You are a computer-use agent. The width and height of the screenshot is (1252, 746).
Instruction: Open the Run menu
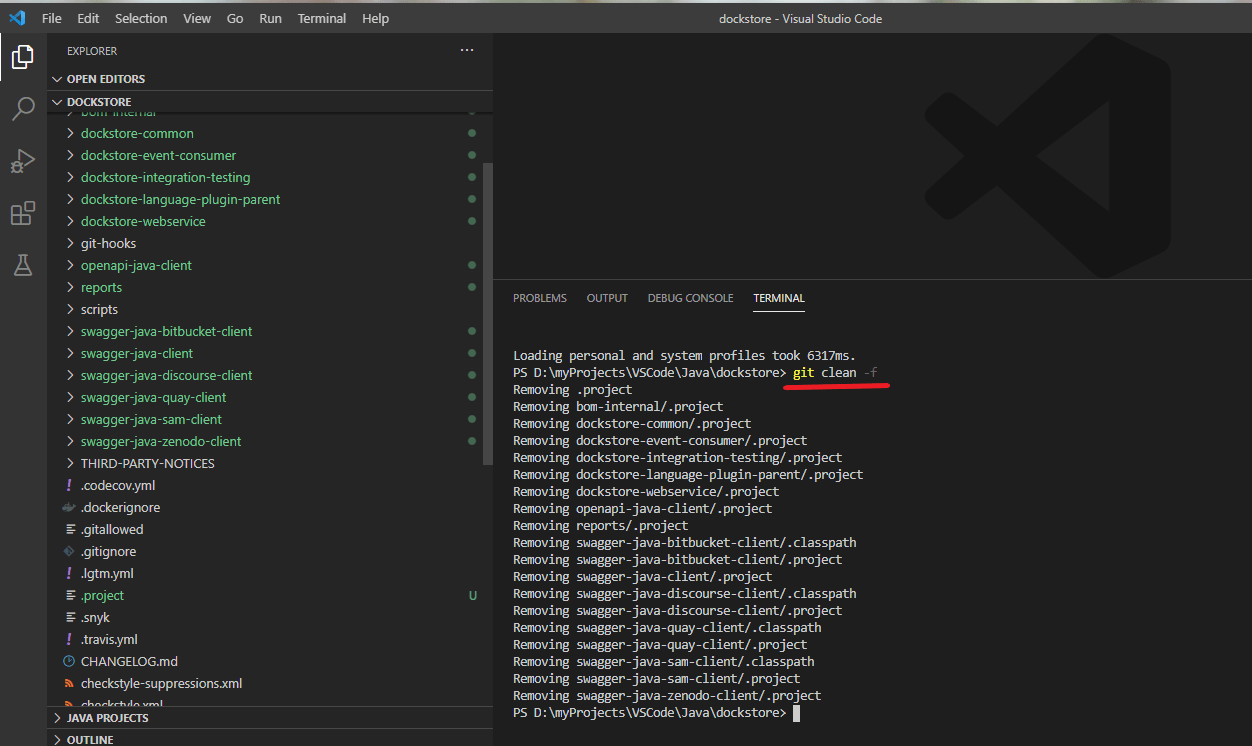click(270, 18)
